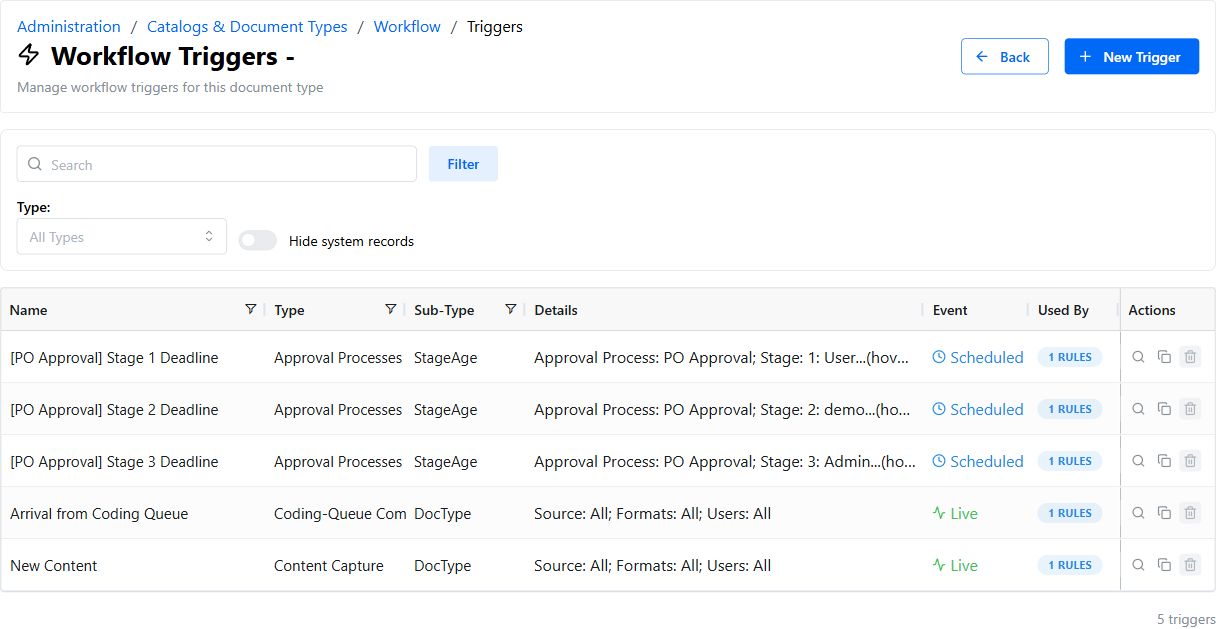The image size is (1216, 629).
Task: Click Details text for Stage 3 Deadline row
Action: point(725,462)
